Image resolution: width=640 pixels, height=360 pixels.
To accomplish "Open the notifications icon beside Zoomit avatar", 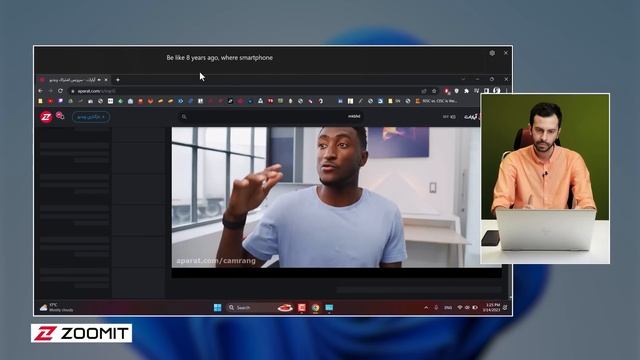I will [60, 116].
